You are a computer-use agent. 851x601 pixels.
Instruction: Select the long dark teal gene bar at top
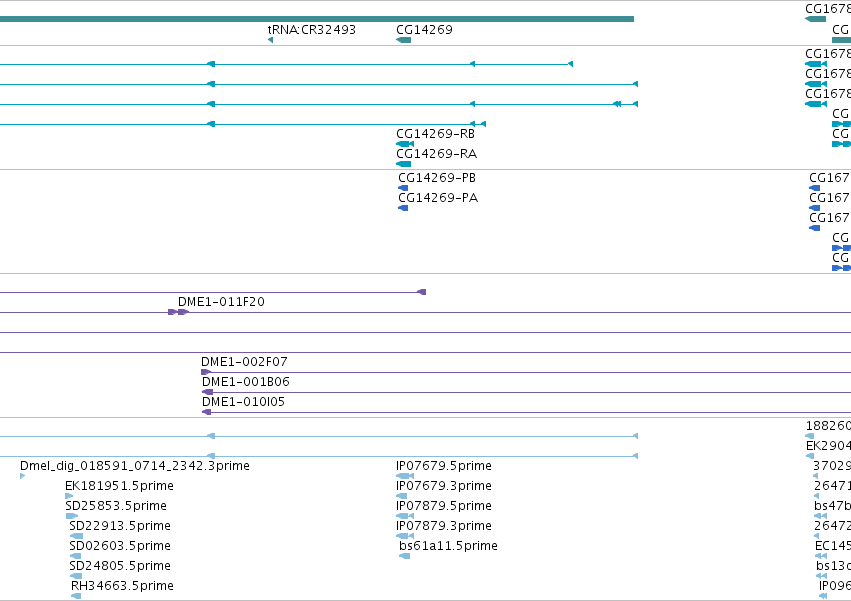[x=317, y=19]
